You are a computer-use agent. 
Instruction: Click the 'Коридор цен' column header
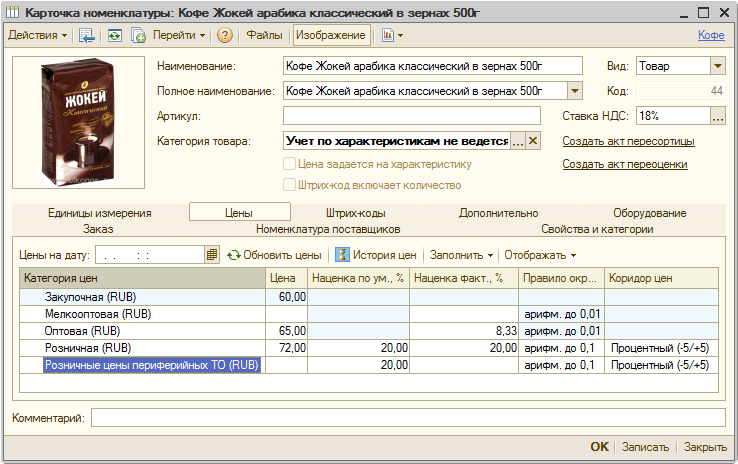click(x=661, y=278)
